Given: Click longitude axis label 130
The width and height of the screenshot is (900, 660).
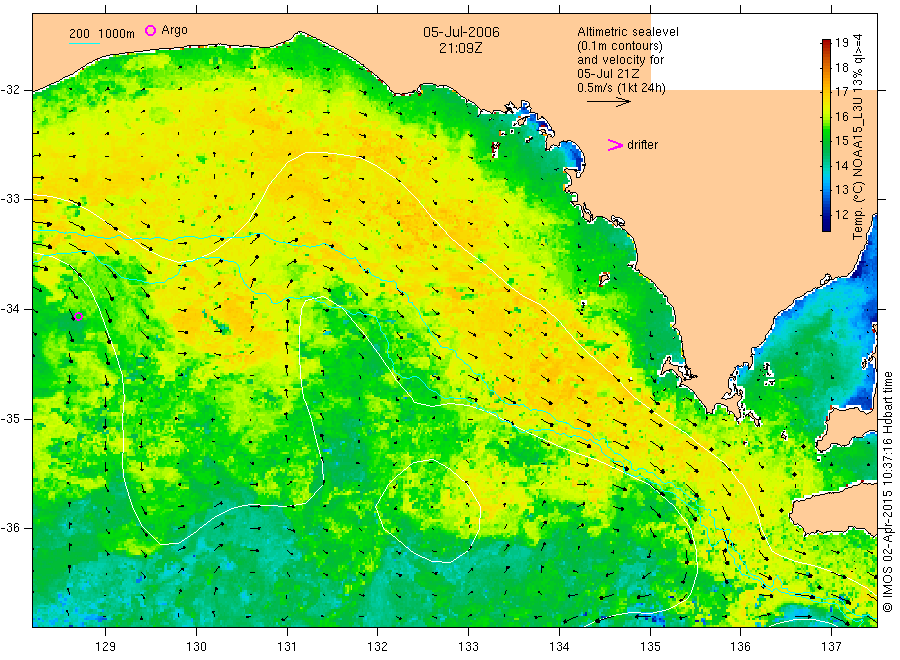Looking at the screenshot, I should [196, 647].
